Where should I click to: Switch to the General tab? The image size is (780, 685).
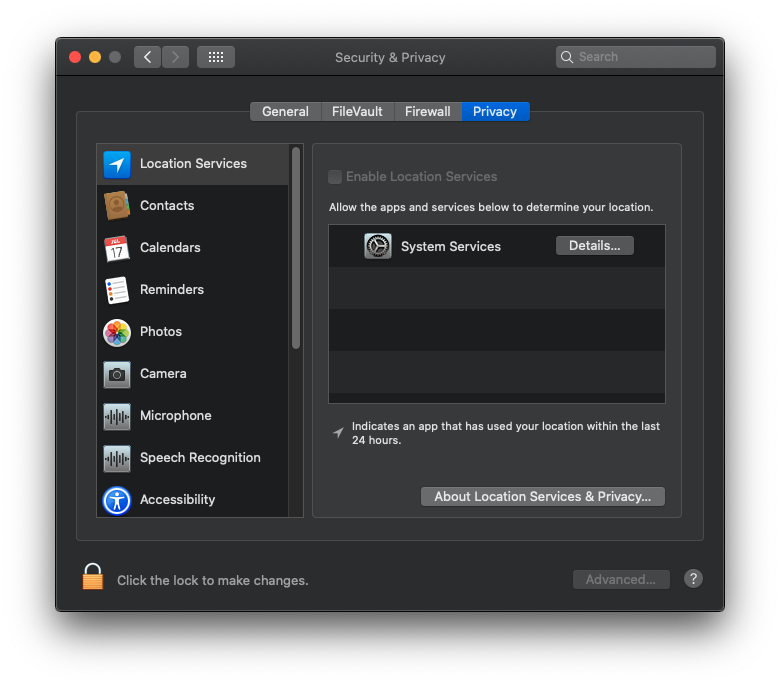286,111
